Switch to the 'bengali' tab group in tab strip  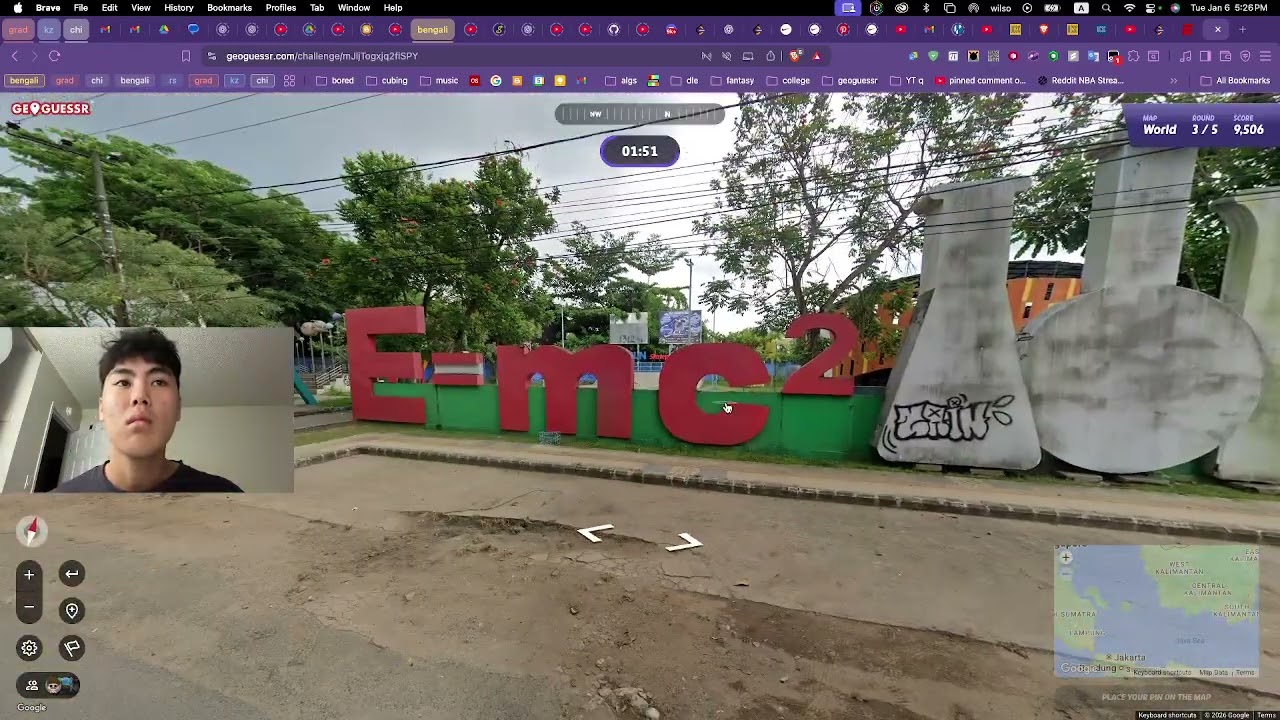[432, 29]
